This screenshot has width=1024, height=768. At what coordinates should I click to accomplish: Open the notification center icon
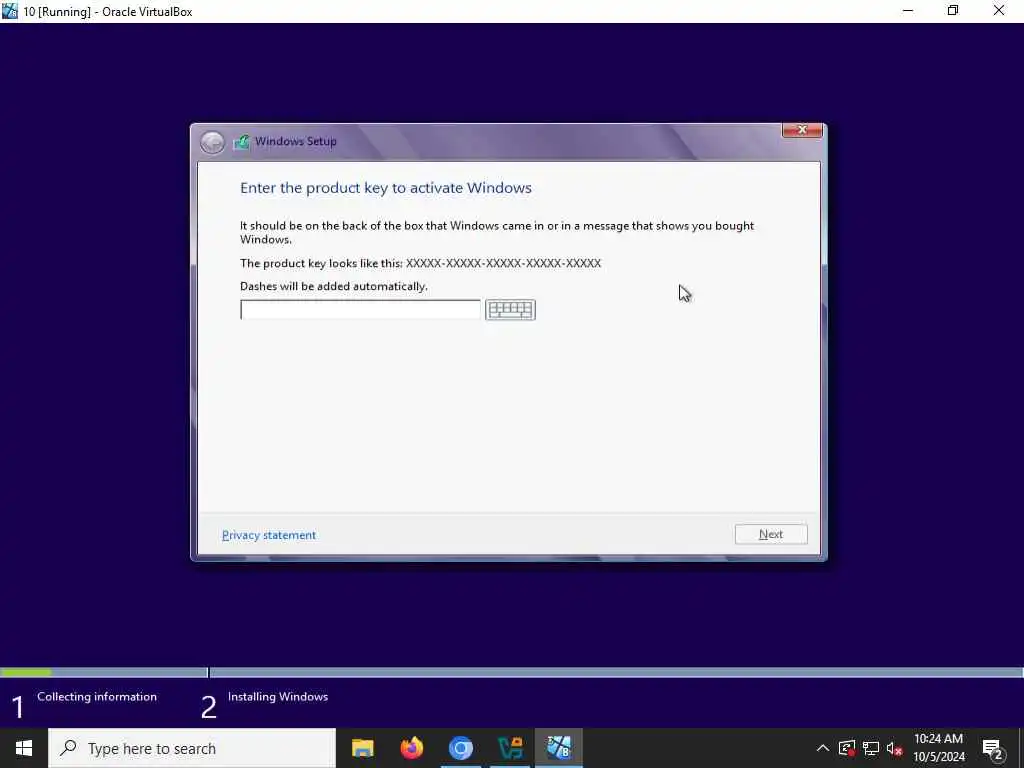coord(993,748)
